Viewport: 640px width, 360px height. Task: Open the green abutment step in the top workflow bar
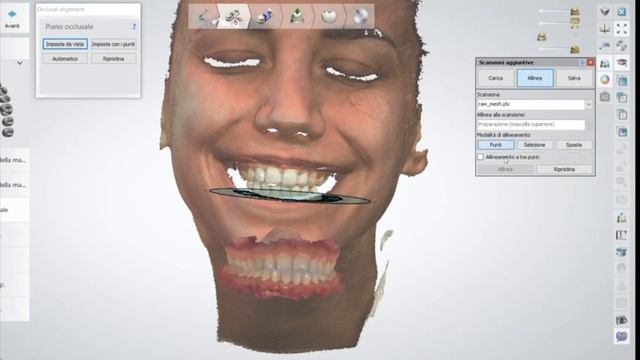click(x=297, y=17)
